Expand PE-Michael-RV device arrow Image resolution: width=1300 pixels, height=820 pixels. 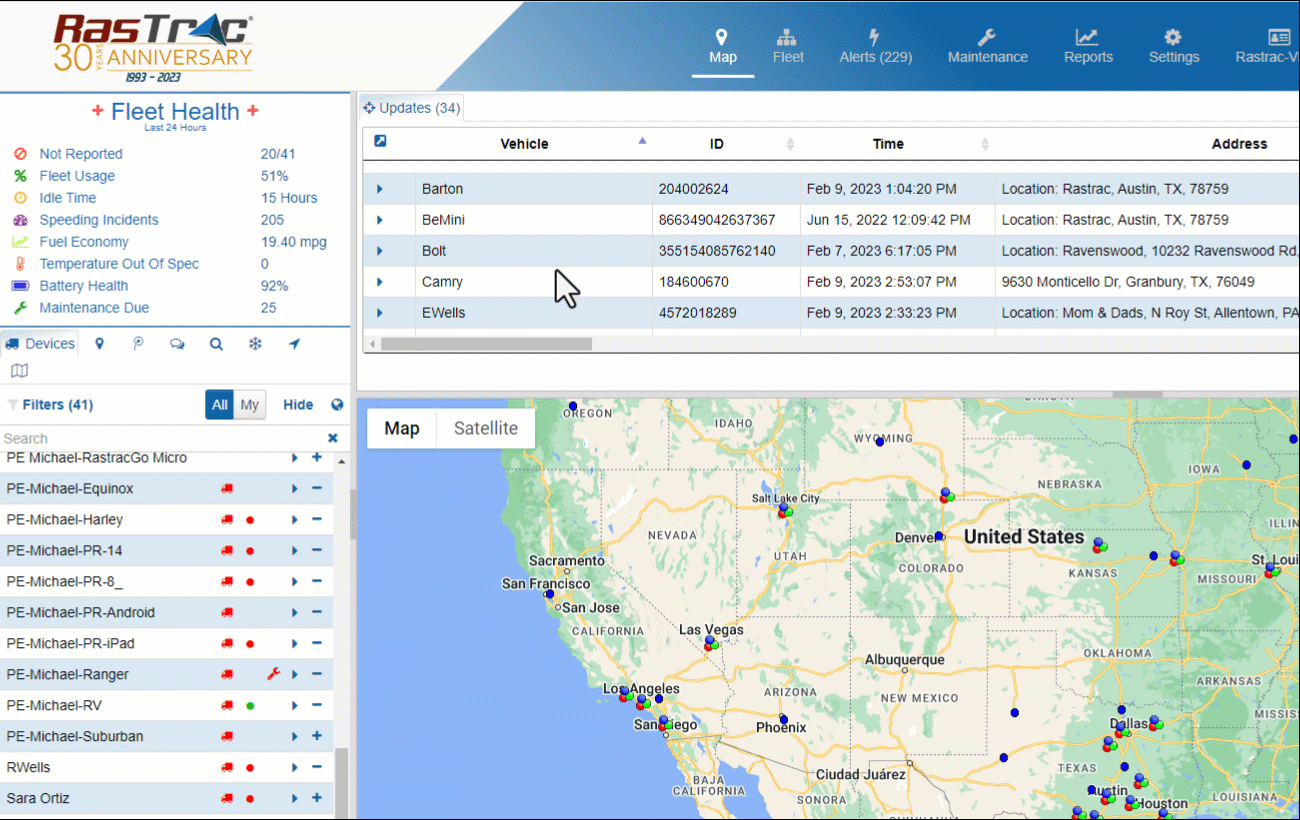click(x=295, y=706)
